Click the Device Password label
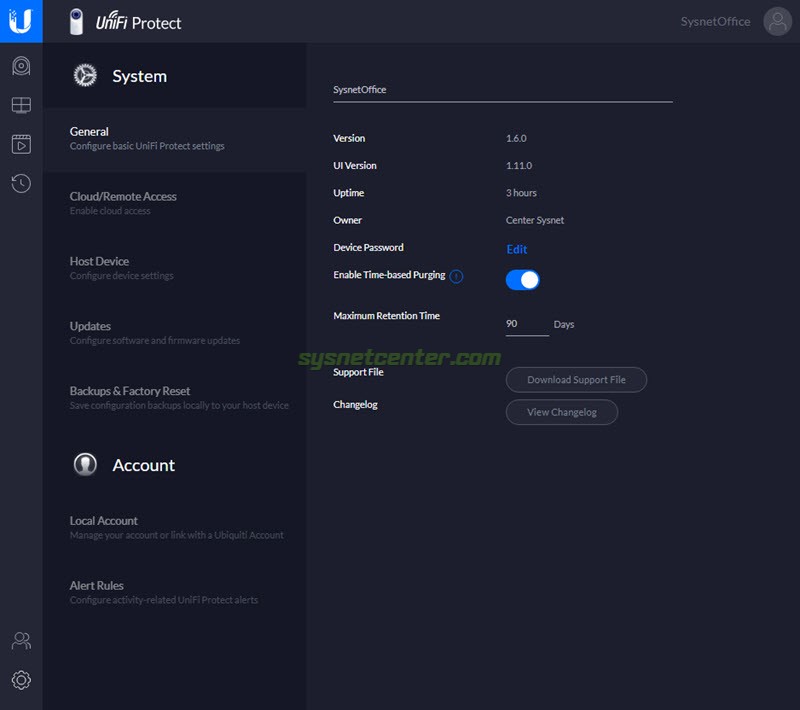 click(x=368, y=247)
